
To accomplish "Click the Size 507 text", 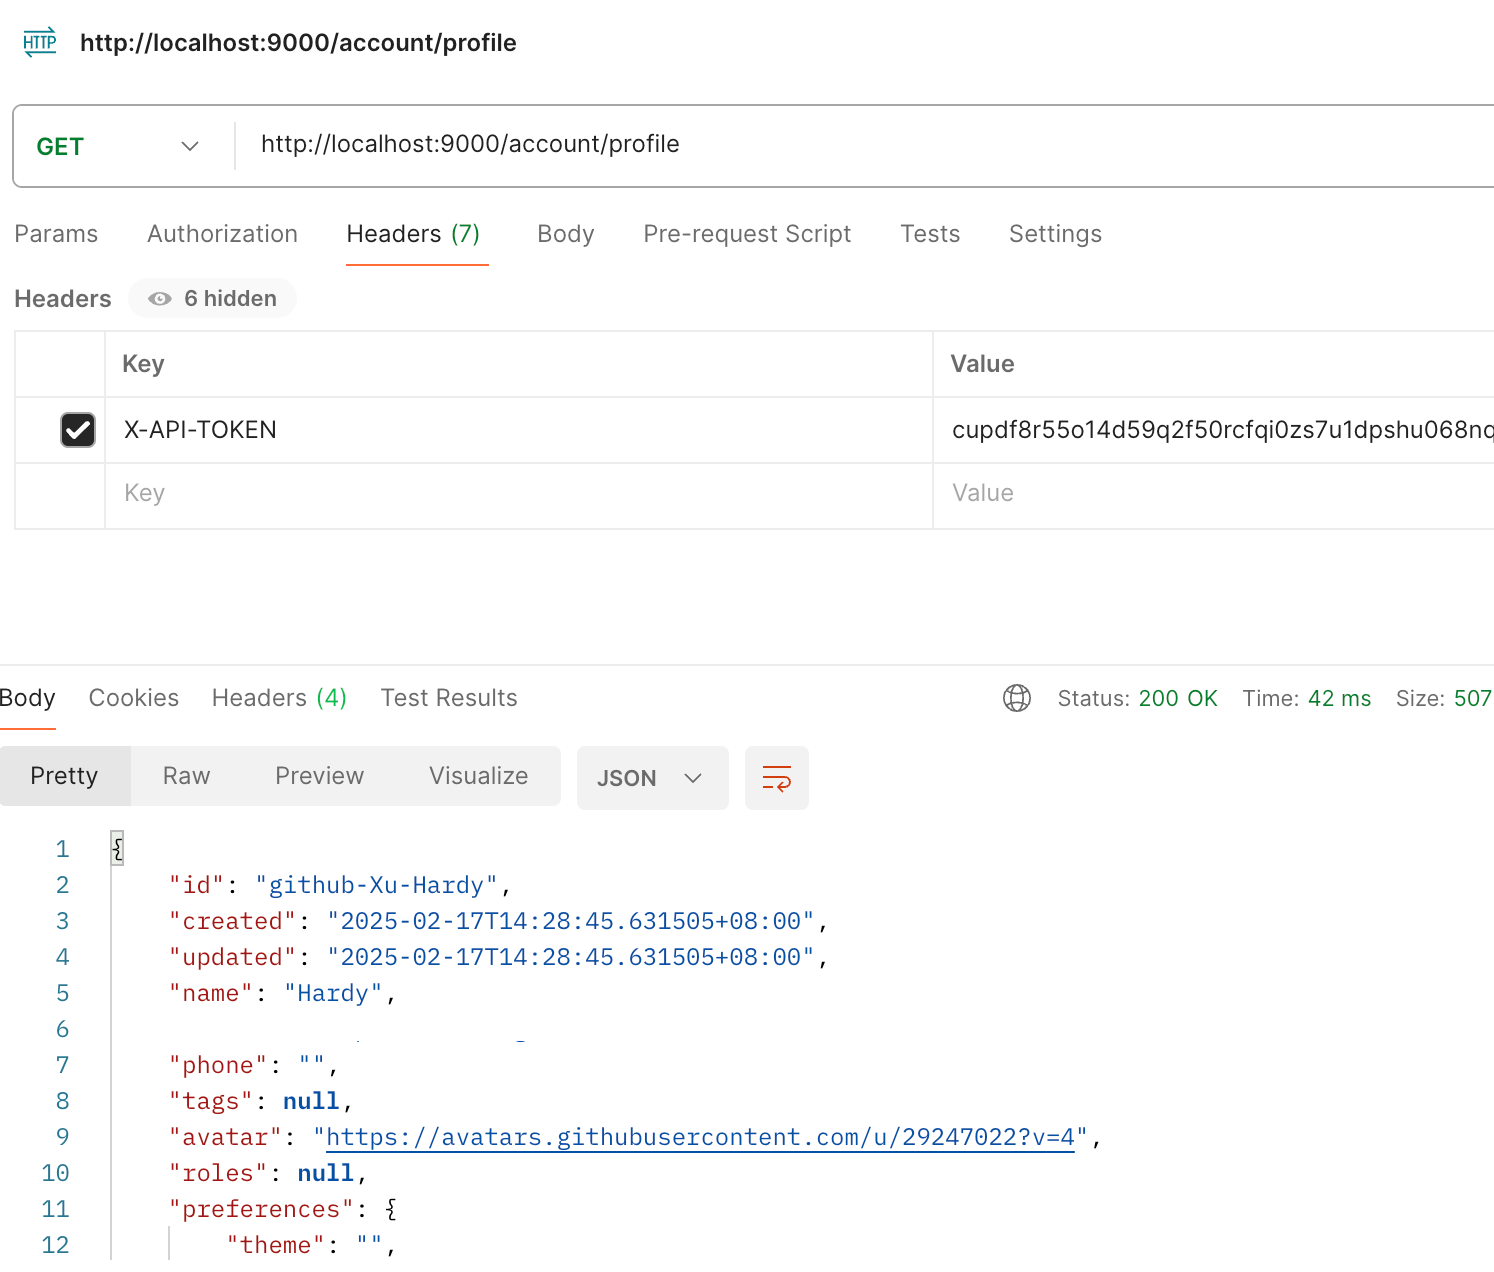I will 1444,698.
